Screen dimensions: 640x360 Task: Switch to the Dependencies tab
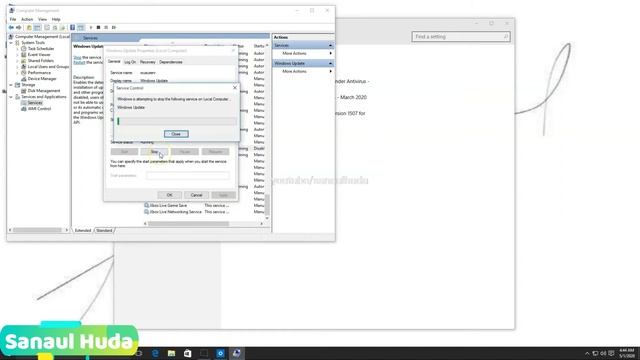pyautogui.click(x=171, y=62)
